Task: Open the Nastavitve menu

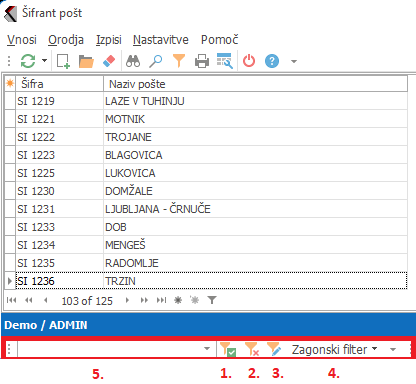Action: pos(161,40)
